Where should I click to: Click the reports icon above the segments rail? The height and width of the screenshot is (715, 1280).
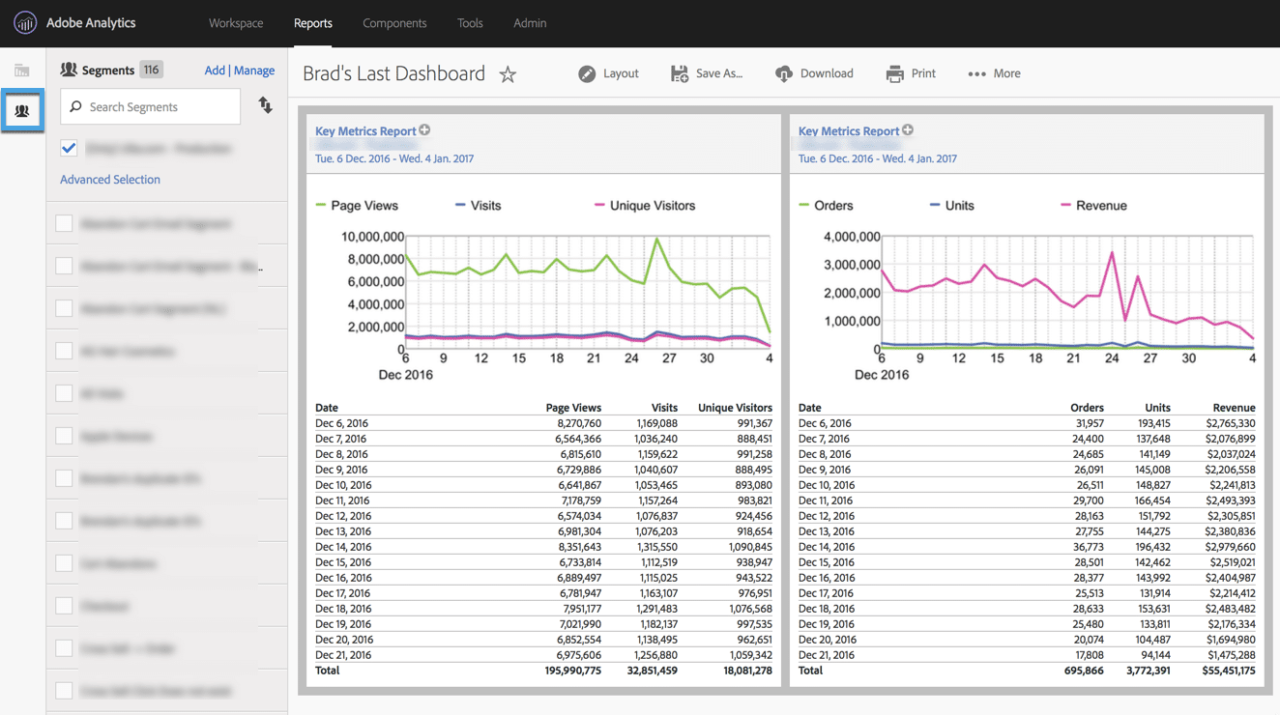[22, 68]
